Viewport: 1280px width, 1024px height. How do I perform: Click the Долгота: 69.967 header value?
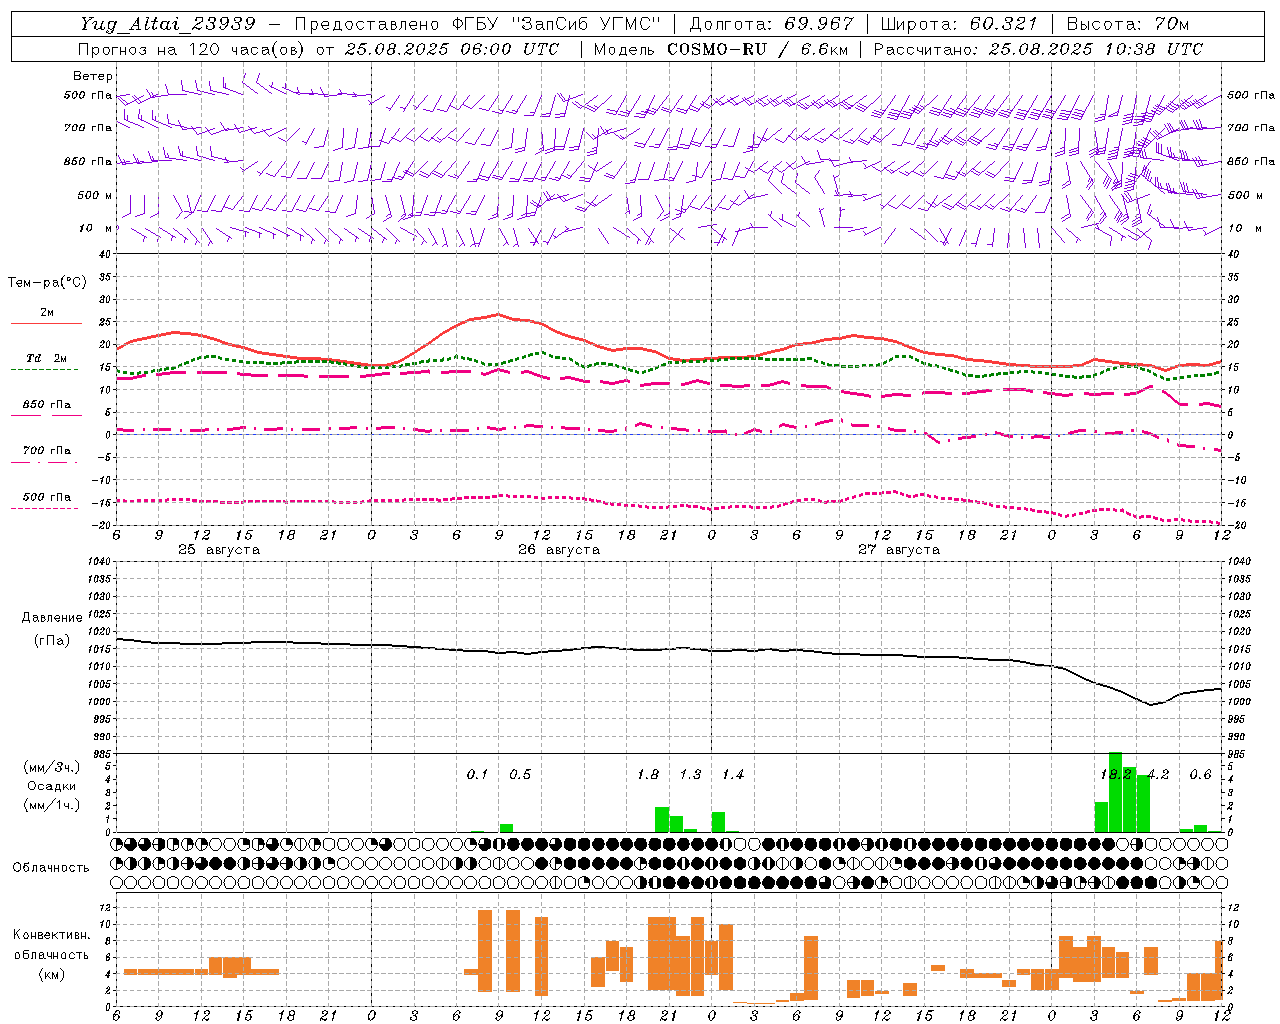tap(771, 24)
